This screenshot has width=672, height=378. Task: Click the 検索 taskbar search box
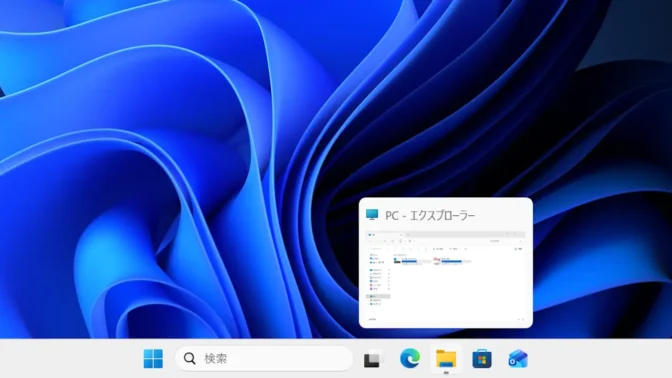click(x=264, y=358)
